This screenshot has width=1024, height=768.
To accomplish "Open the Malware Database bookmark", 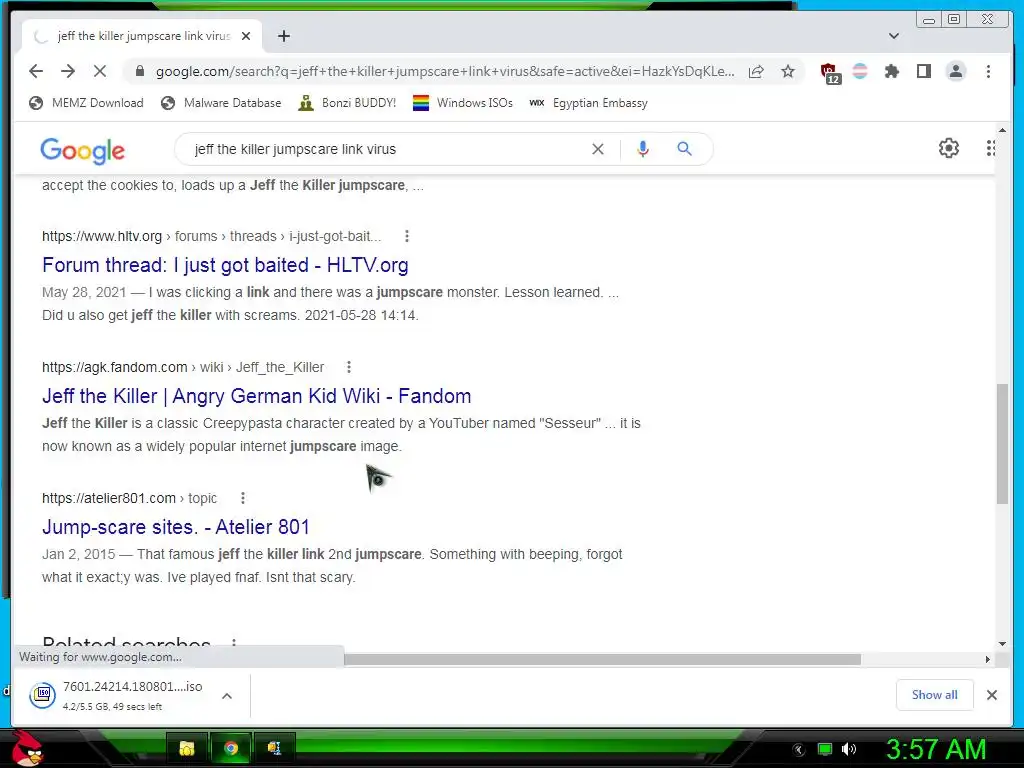I will 221,103.
